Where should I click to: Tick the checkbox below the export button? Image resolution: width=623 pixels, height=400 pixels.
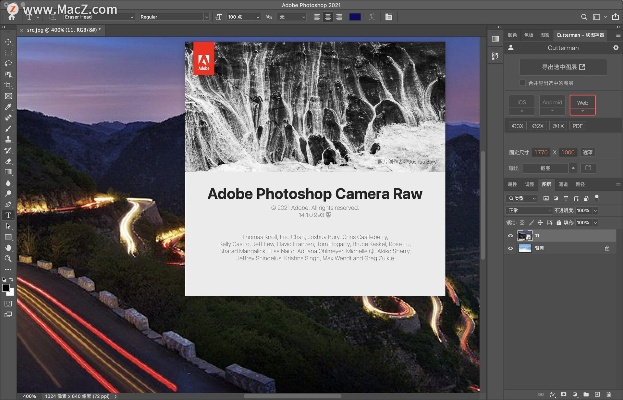click(521, 83)
